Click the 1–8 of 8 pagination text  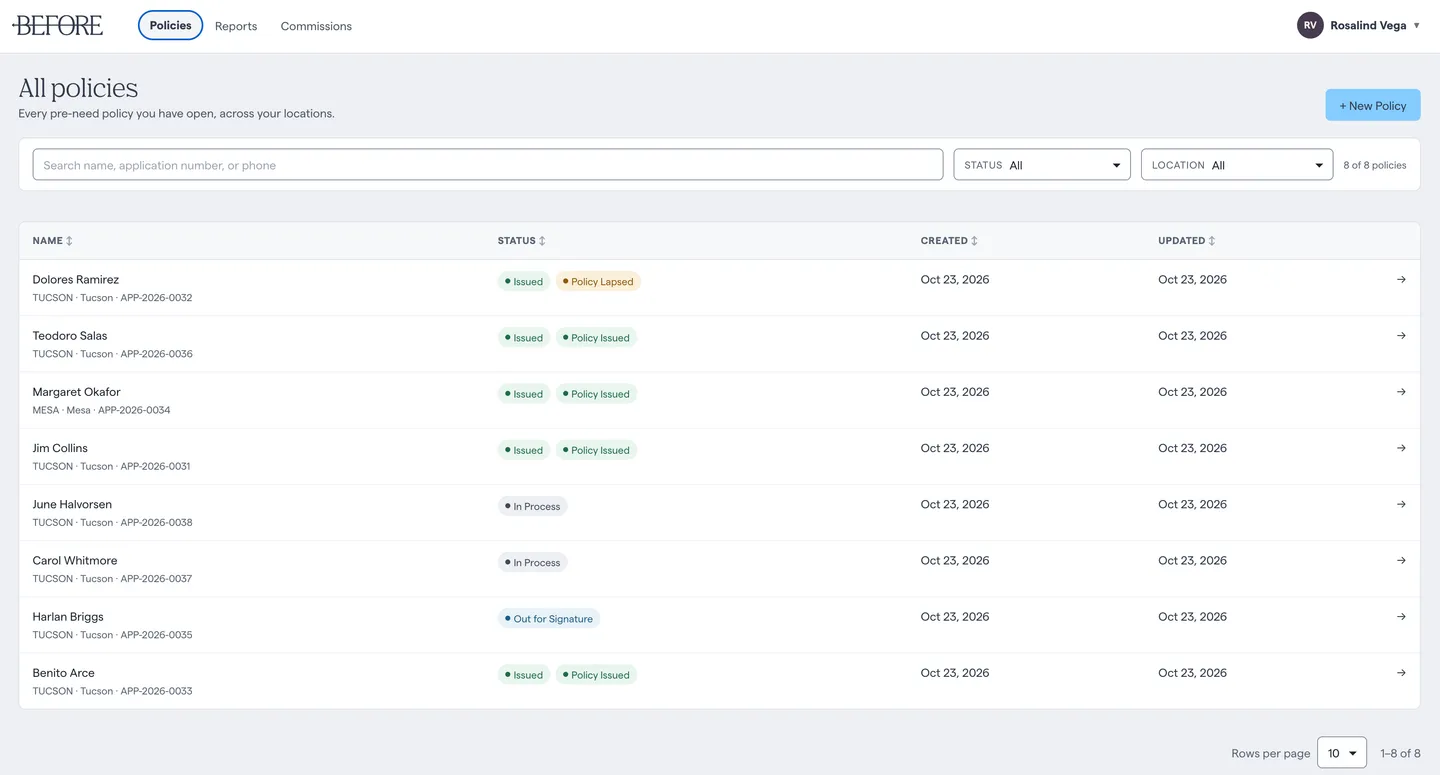click(1401, 754)
